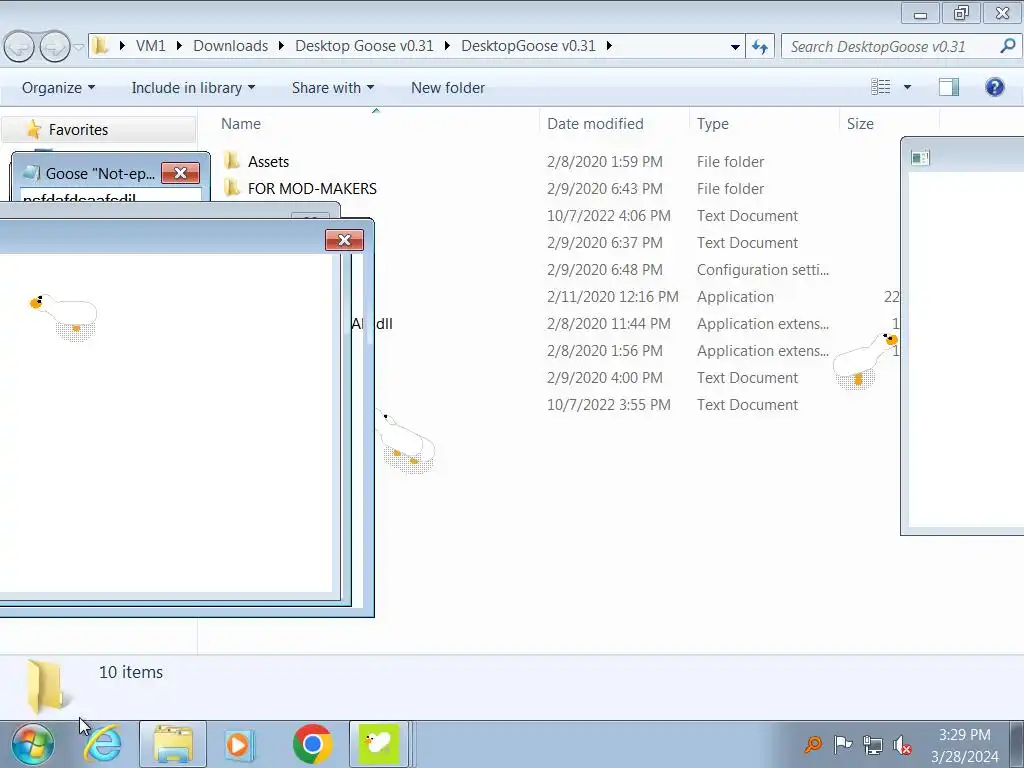
Task: Launch Internet Explorer from taskbar
Action: (x=103, y=744)
